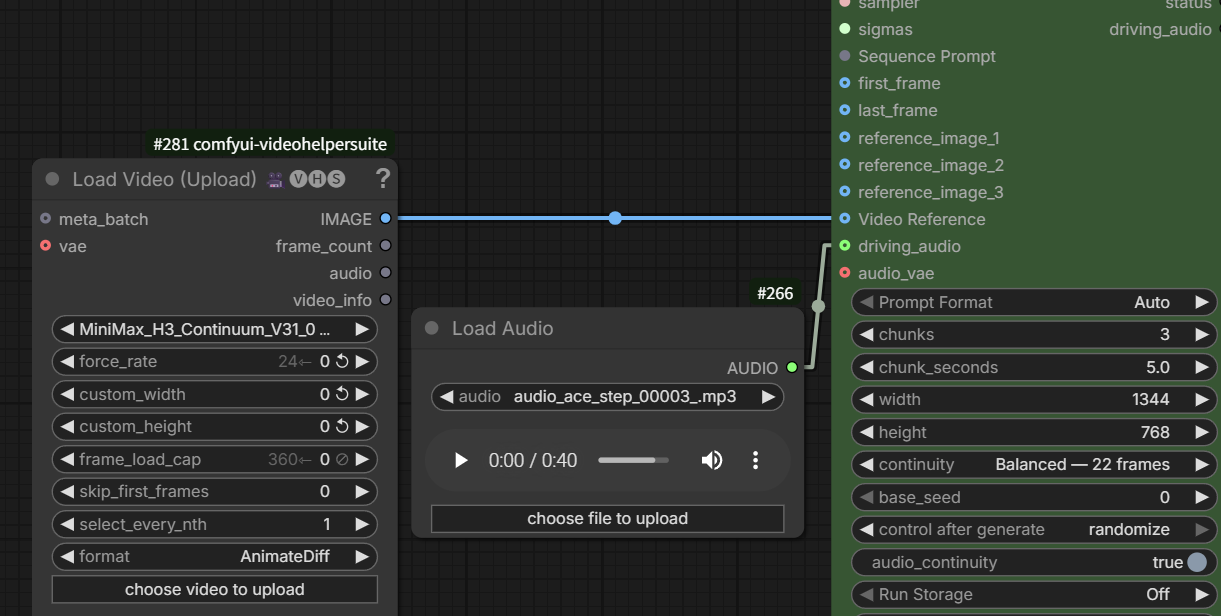Click the meta_batch input connector

(x=45, y=218)
